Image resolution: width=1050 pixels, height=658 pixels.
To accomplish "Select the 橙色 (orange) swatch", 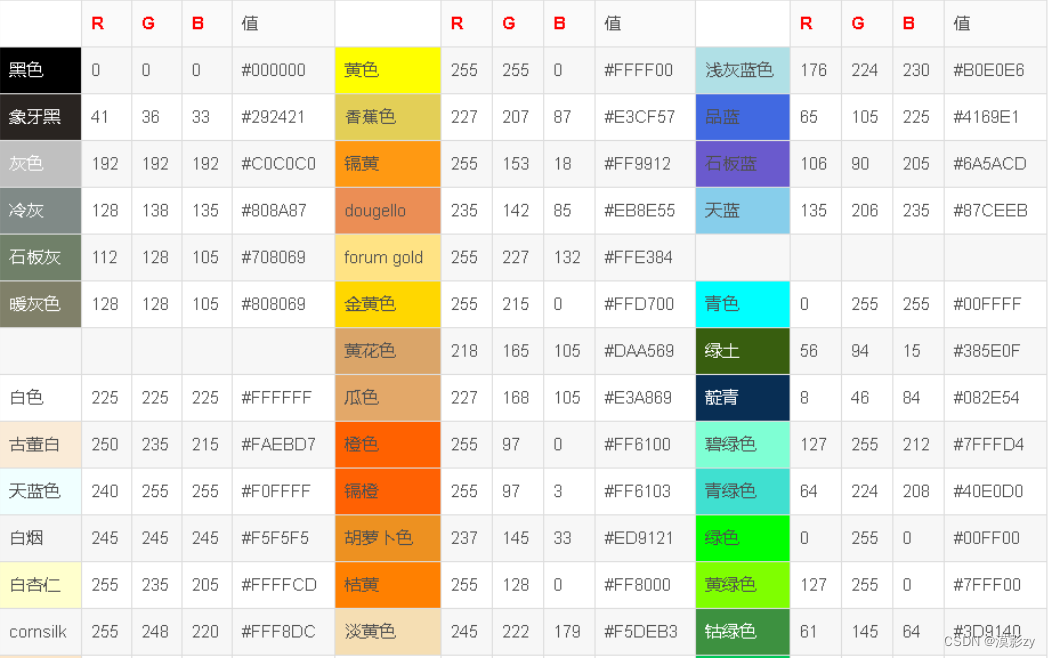I will pyautogui.click(x=387, y=444).
